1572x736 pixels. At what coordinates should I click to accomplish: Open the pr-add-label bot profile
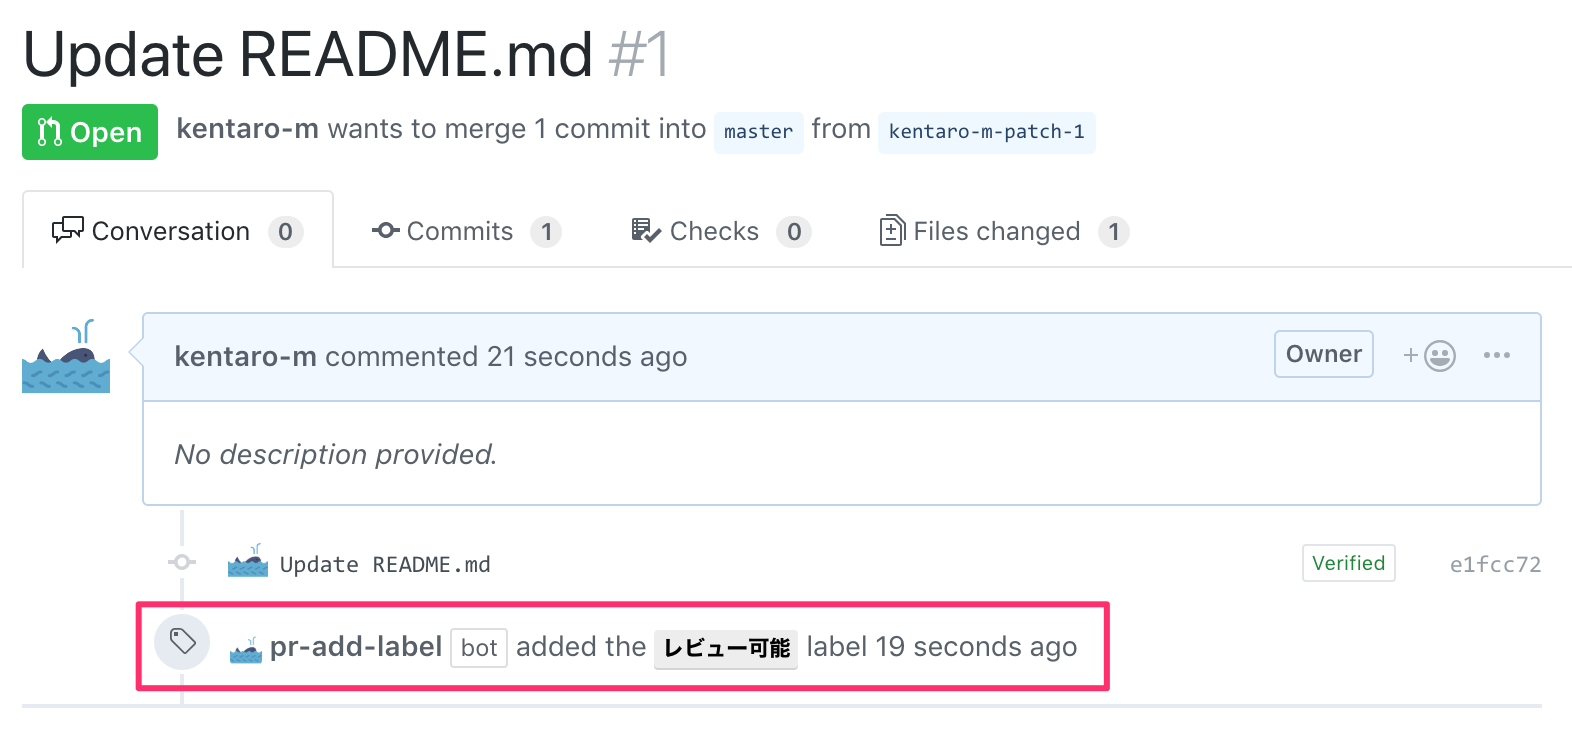(x=355, y=647)
